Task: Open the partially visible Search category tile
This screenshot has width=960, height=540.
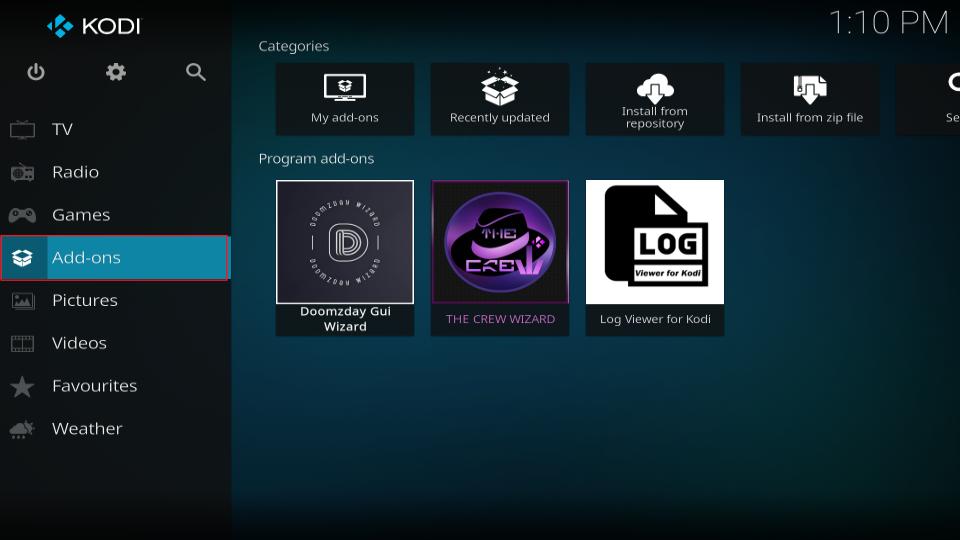Action: [x=928, y=99]
